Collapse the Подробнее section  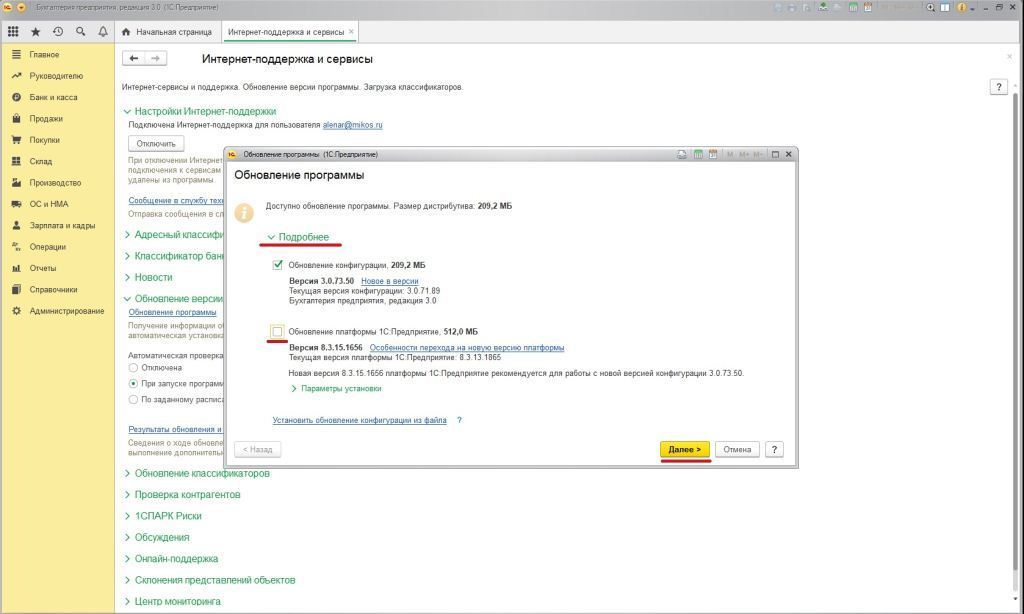(298, 237)
